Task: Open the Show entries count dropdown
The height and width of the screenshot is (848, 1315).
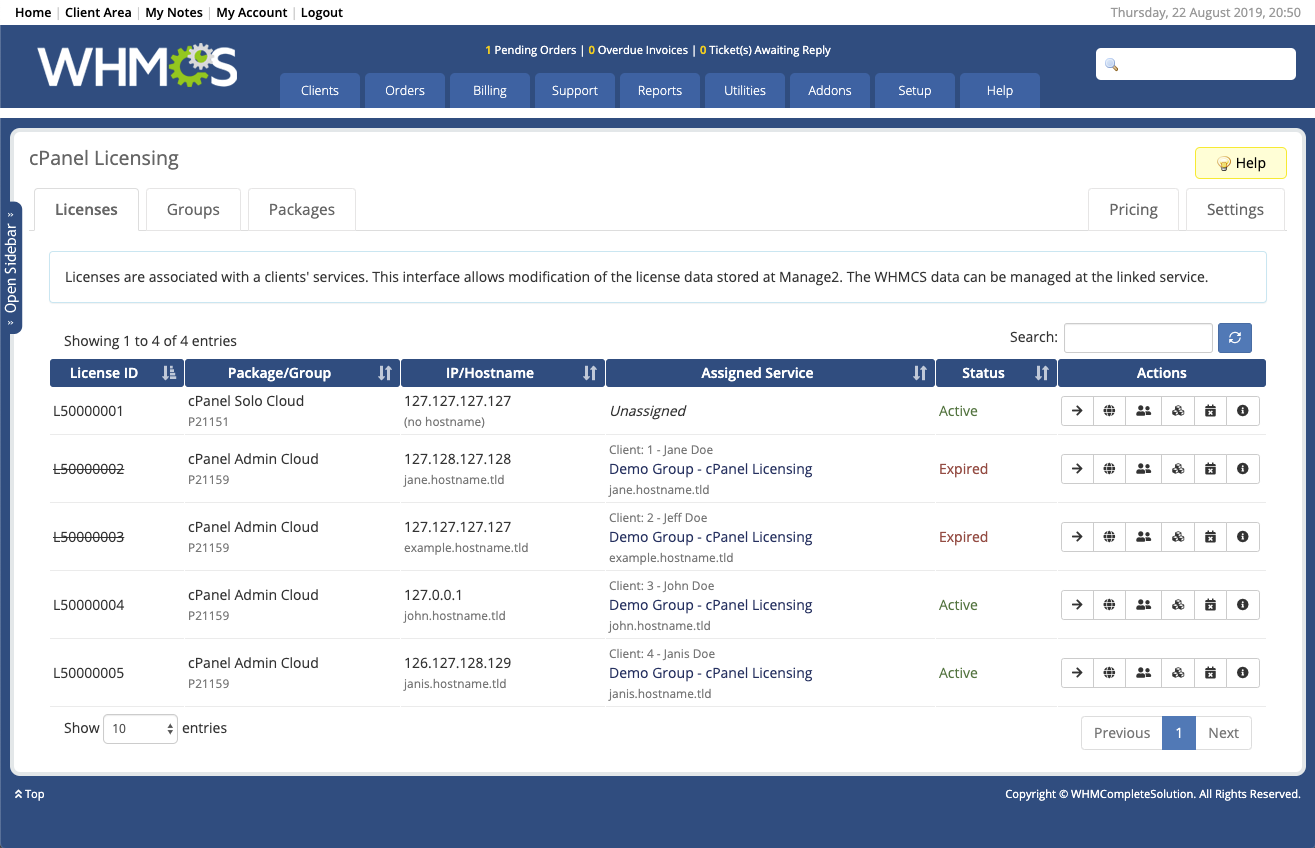Action: [141, 729]
